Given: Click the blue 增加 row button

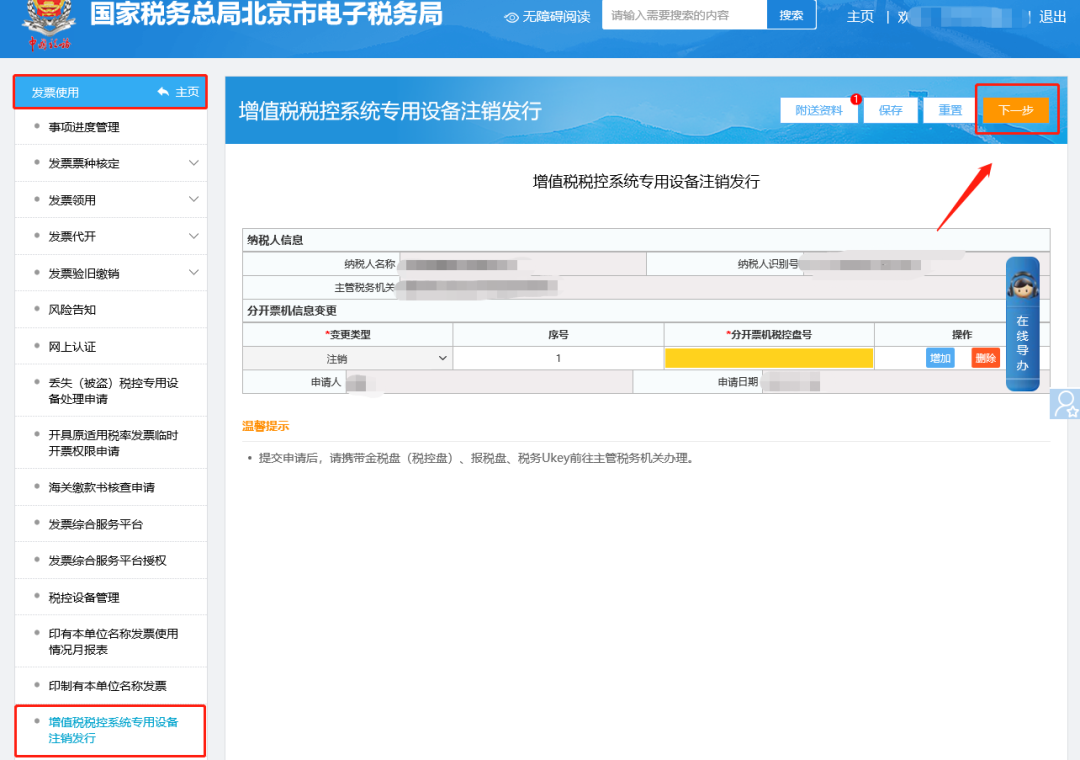Looking at the screenshot, I should coord(939,358).
